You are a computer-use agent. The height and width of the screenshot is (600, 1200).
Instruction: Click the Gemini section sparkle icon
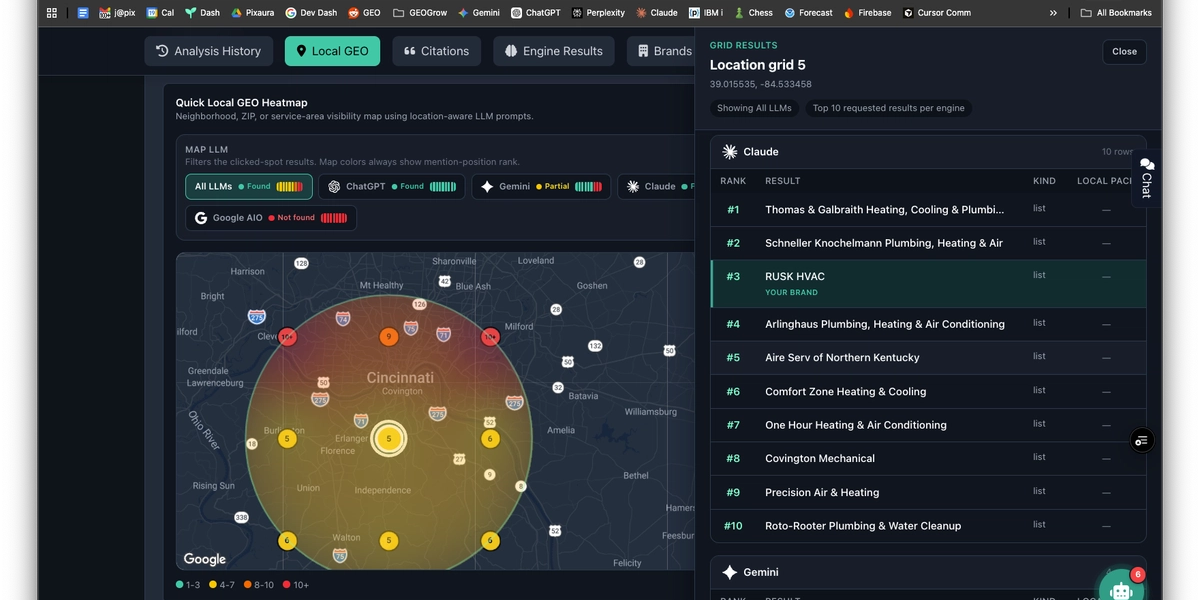click(730, 573)
